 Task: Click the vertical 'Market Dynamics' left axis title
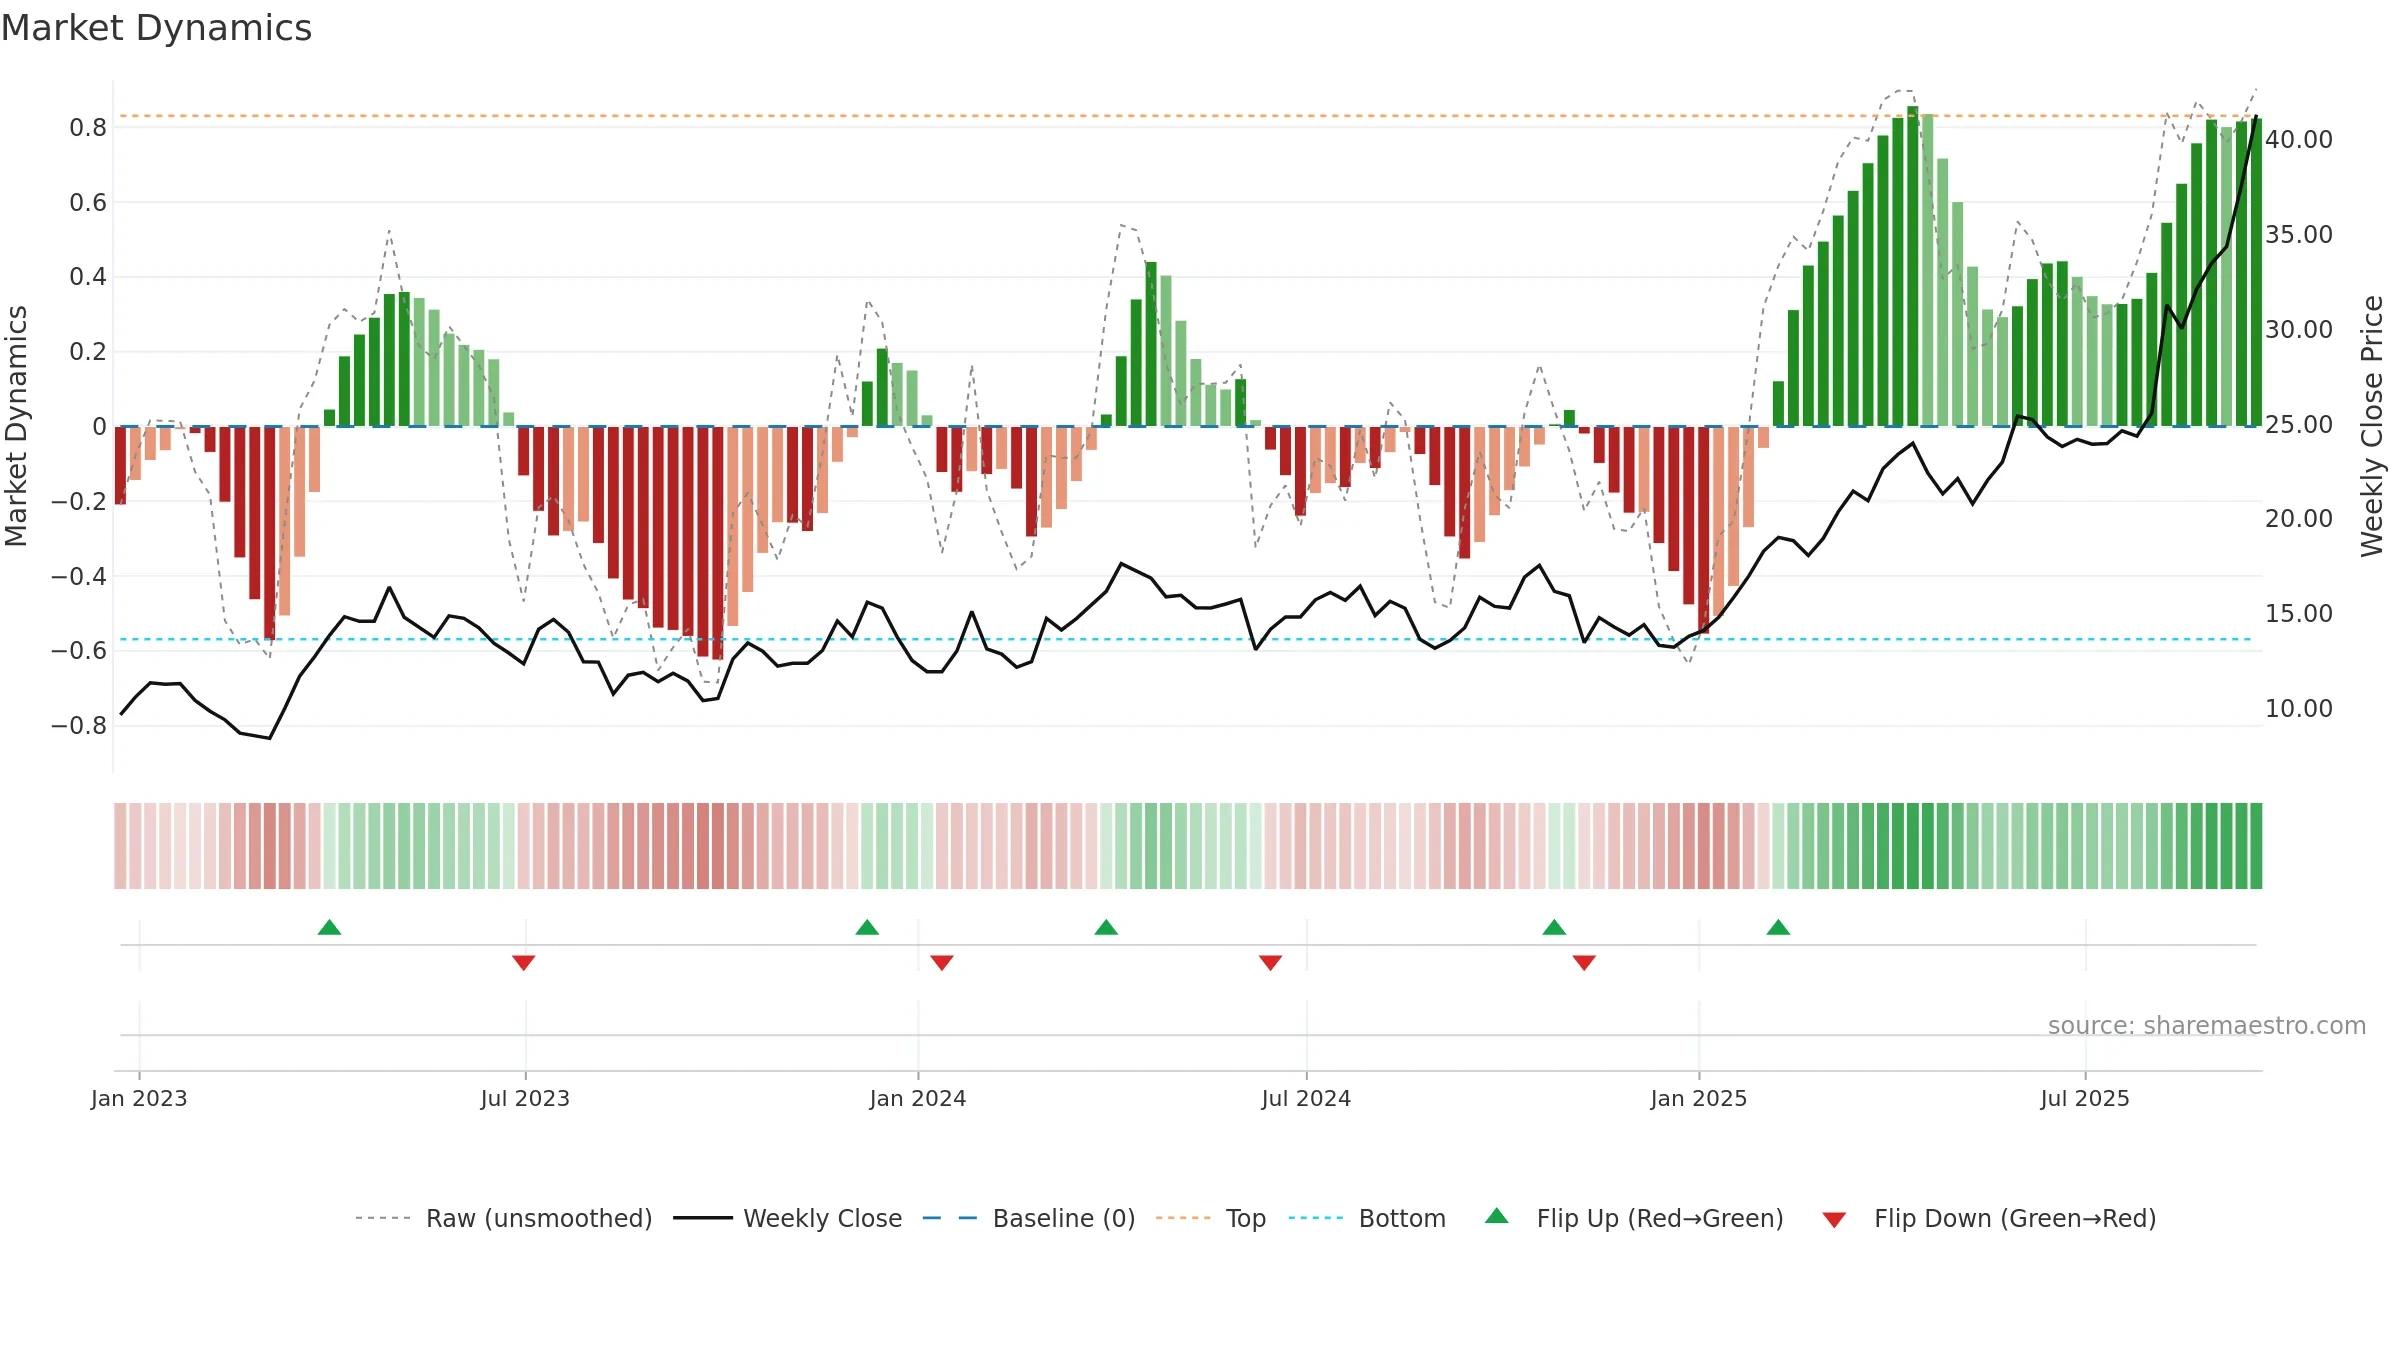tap(16, 426)
